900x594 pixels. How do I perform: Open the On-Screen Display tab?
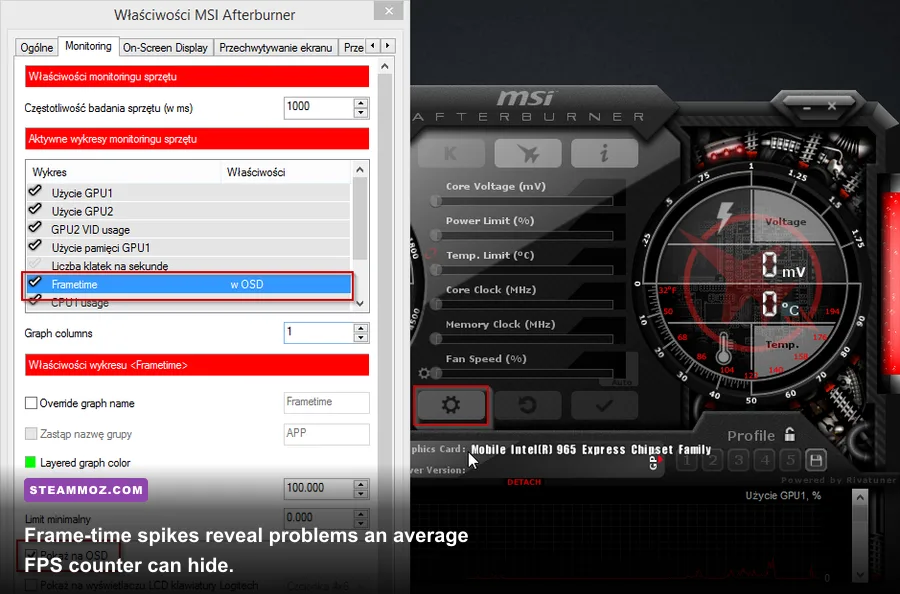165,48
